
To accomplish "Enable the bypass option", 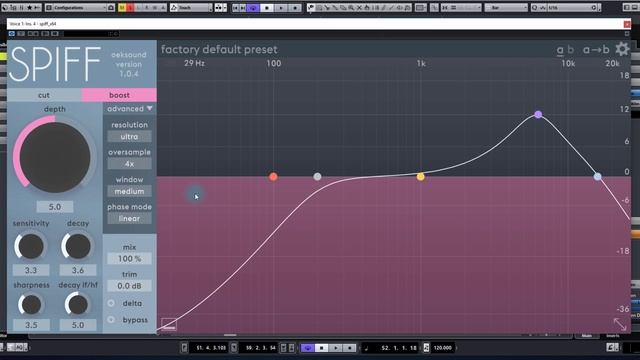I will (128, 320).
